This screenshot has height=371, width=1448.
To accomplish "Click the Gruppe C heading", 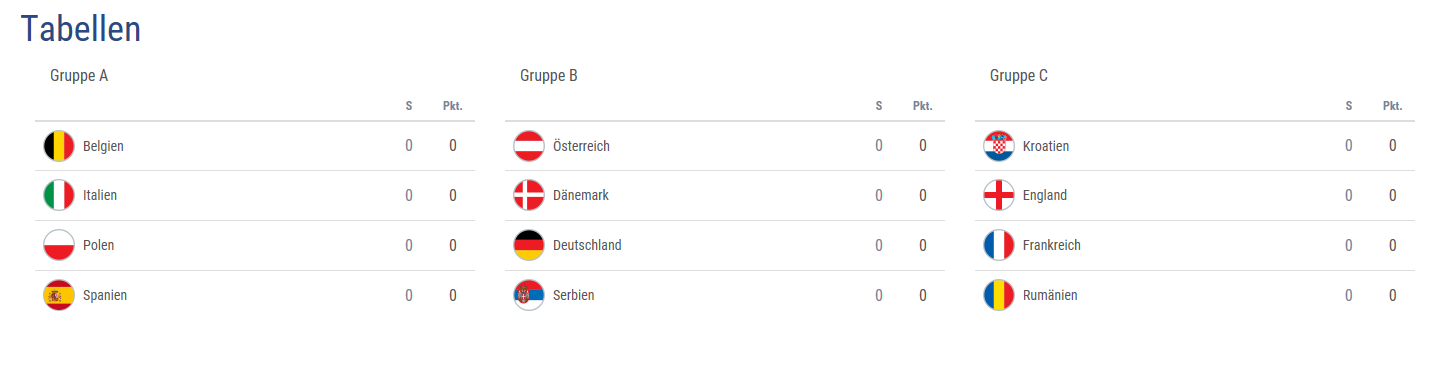I will click(1019, 76).
